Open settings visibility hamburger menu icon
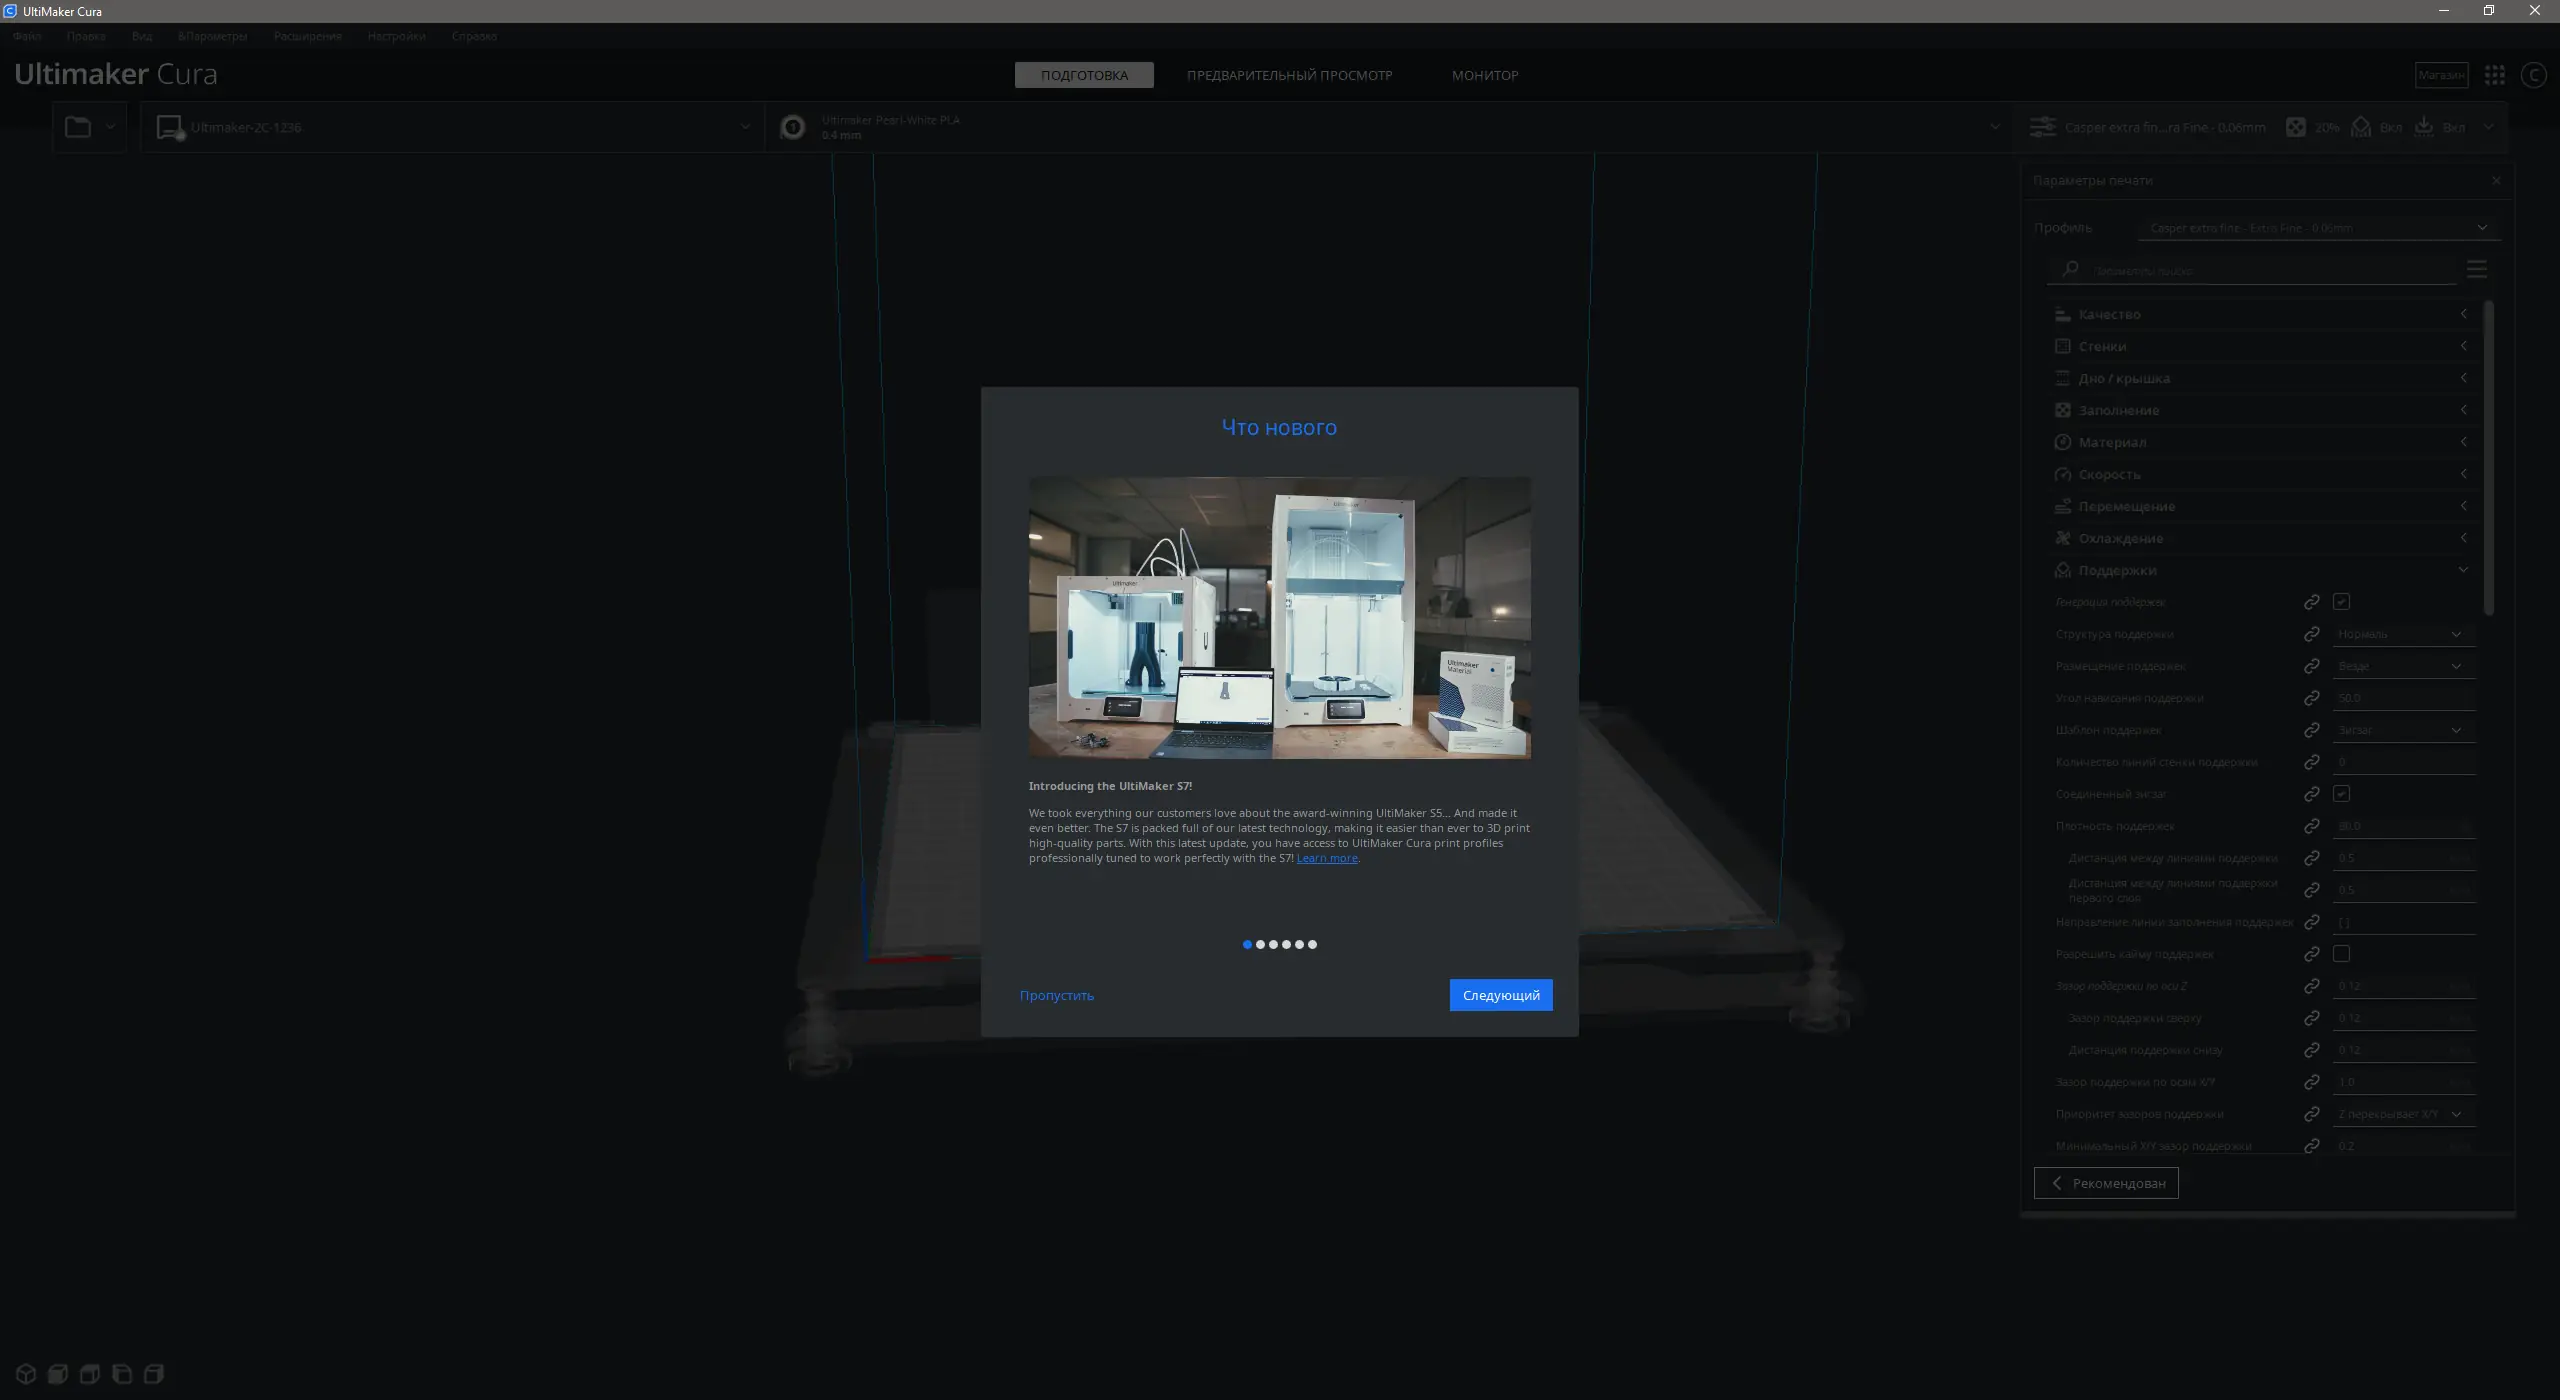This screenshot has width=2560, height=1400. coord(2477,269)
